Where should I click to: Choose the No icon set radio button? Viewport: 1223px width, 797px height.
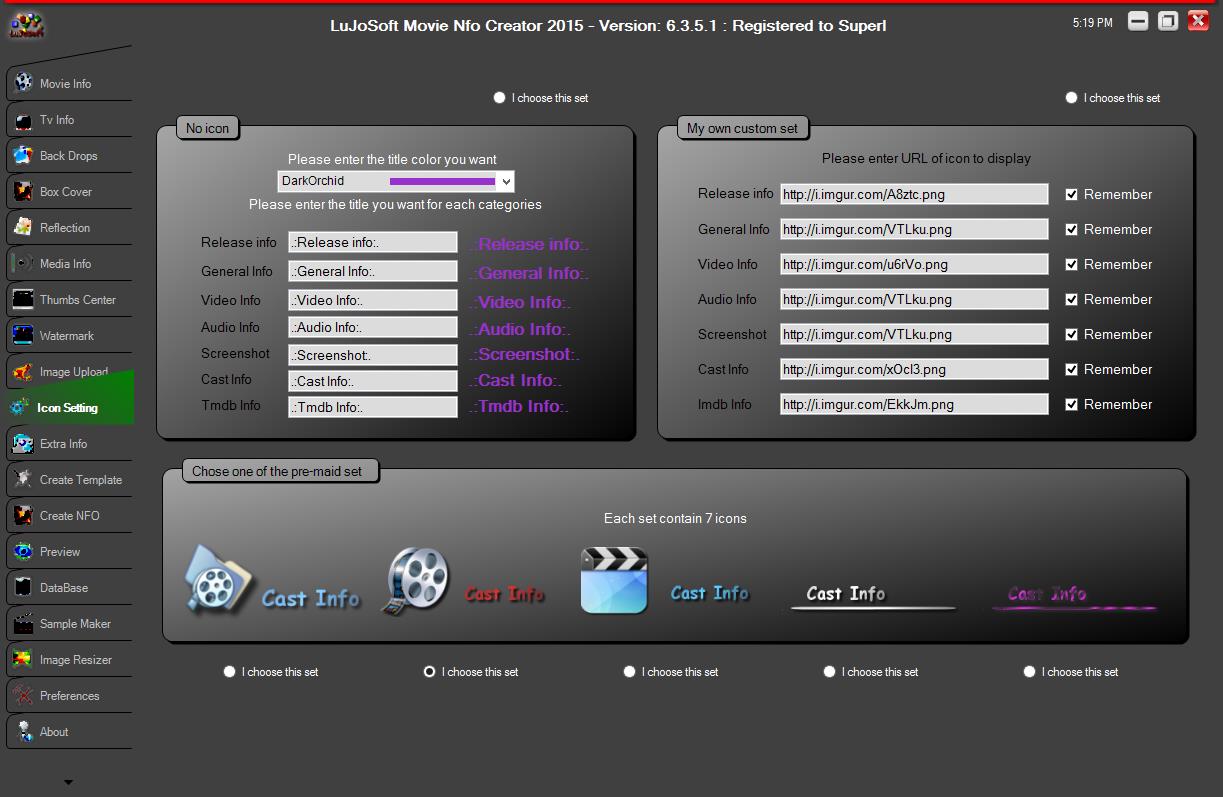coord(500,98)
